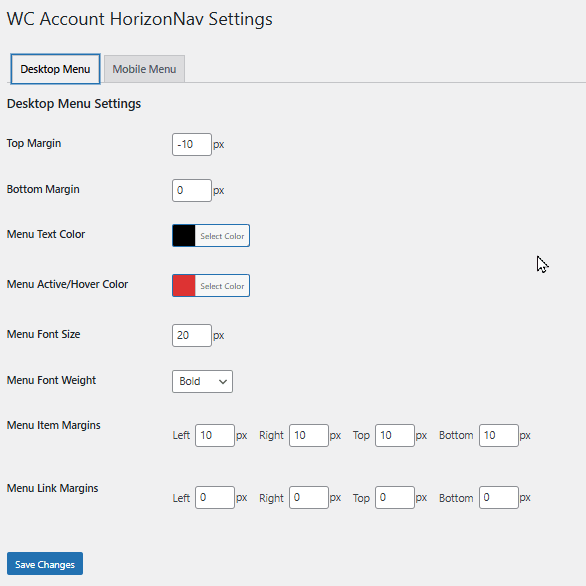Click the Menu Font Size input field
586x586 pixels.
[x=192, y=335]
